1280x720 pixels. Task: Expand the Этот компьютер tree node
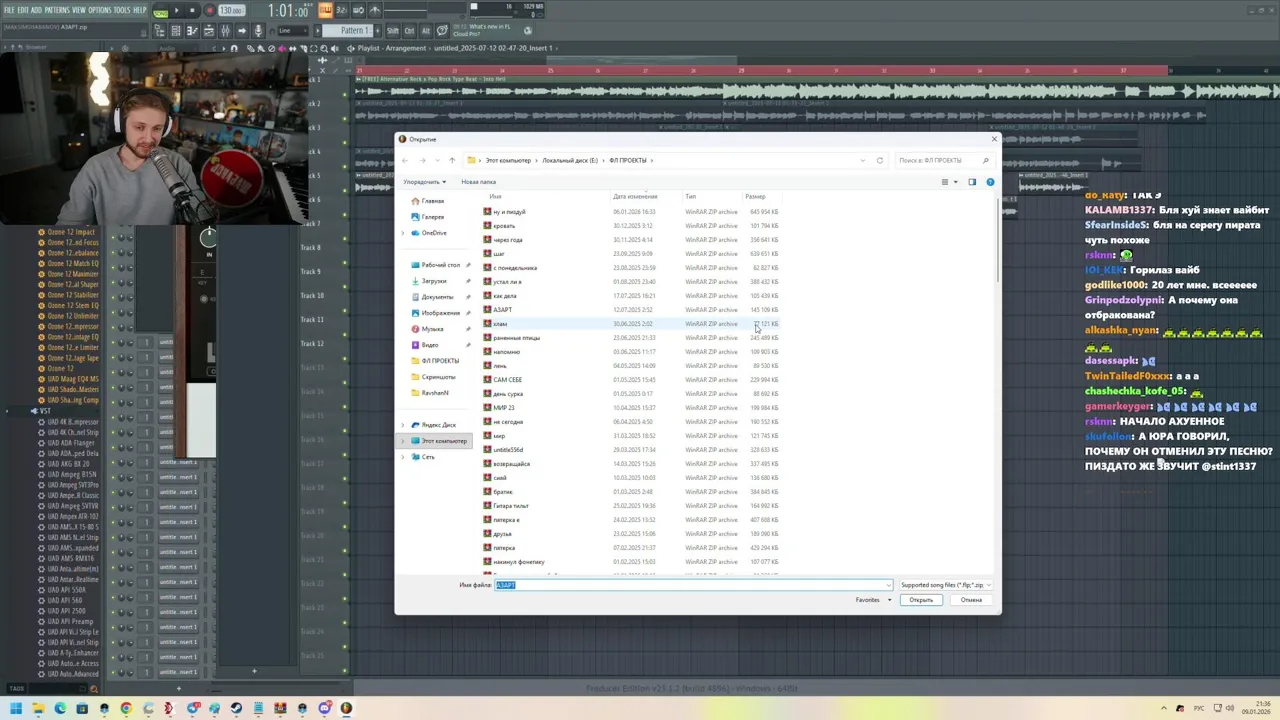pyautogui.click(x=403, y=441)
